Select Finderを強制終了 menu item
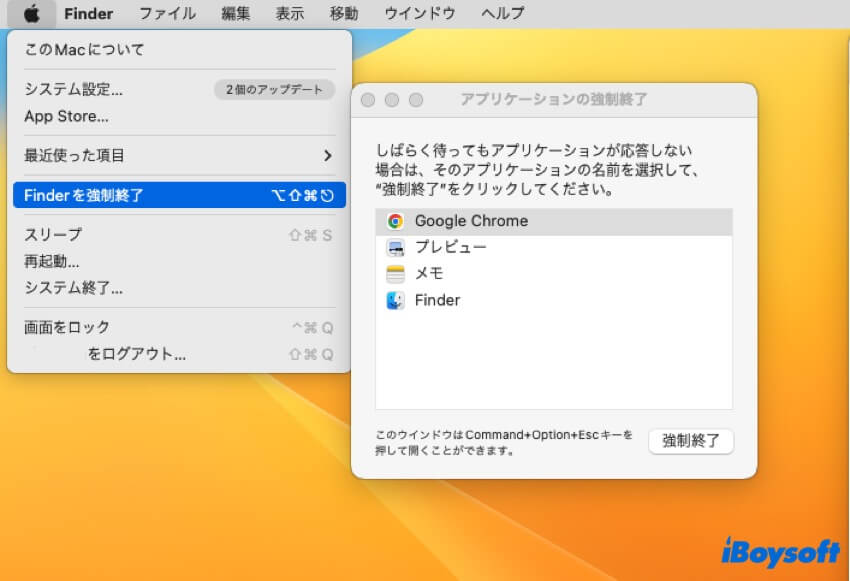Image resolution: width=850 pixels, height=581 pixels. tap(179, 195)
